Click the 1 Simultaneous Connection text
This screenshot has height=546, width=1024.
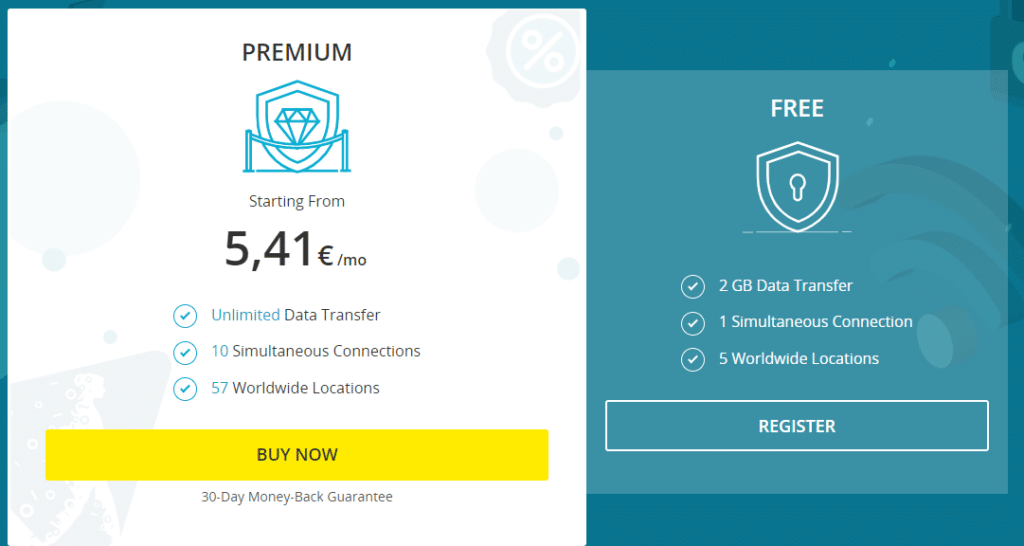click(x=816, y=322)
